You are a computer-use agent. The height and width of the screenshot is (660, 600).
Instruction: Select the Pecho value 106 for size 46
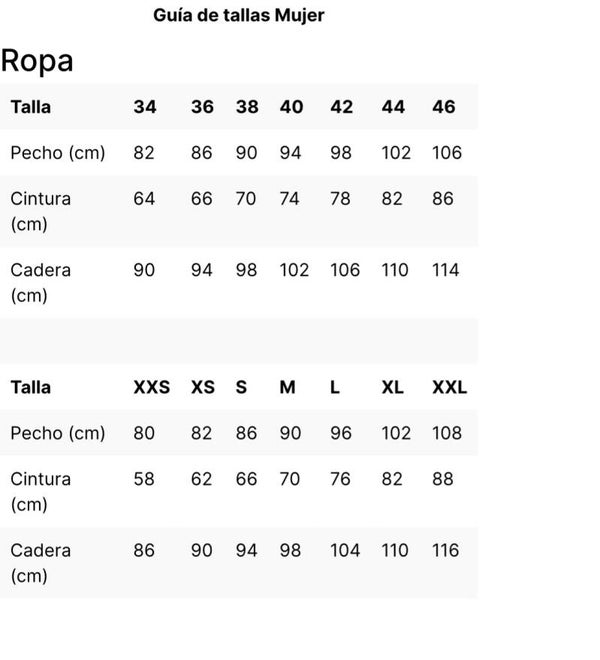click(447, 153)
